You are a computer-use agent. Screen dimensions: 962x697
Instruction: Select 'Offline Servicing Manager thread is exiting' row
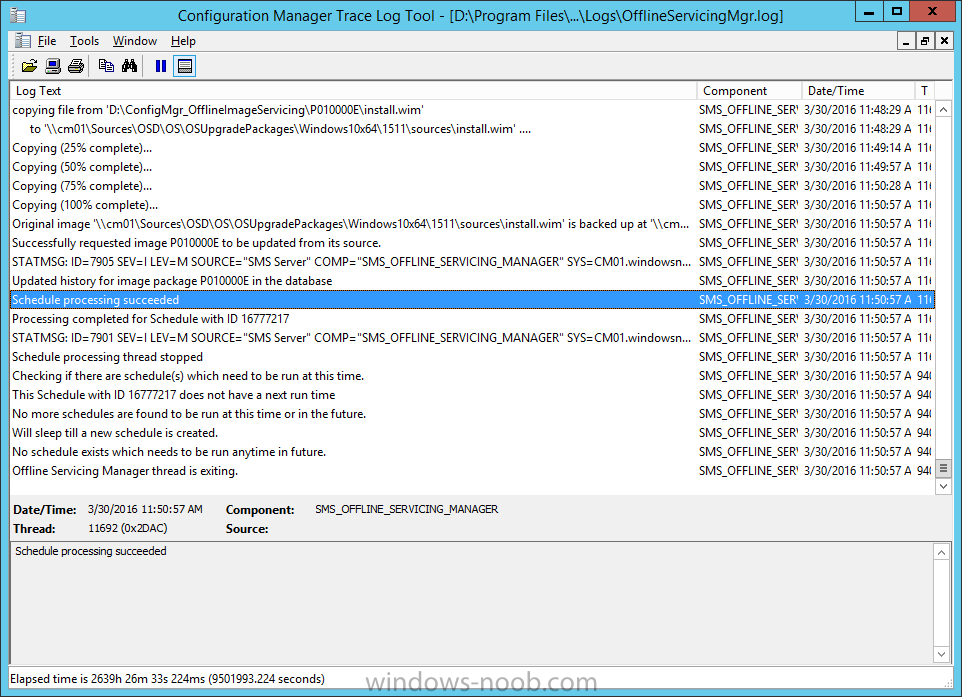click(472, 471)
